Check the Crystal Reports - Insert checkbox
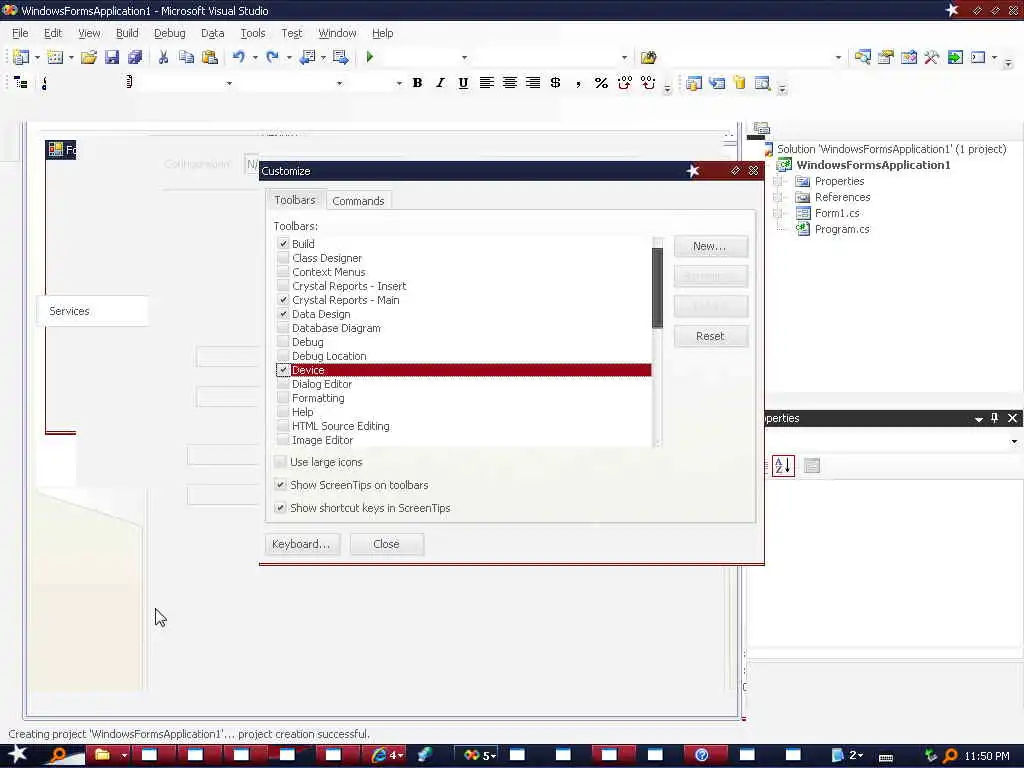The width and height of the screenshot is (1024, 768). coord(283,286)
